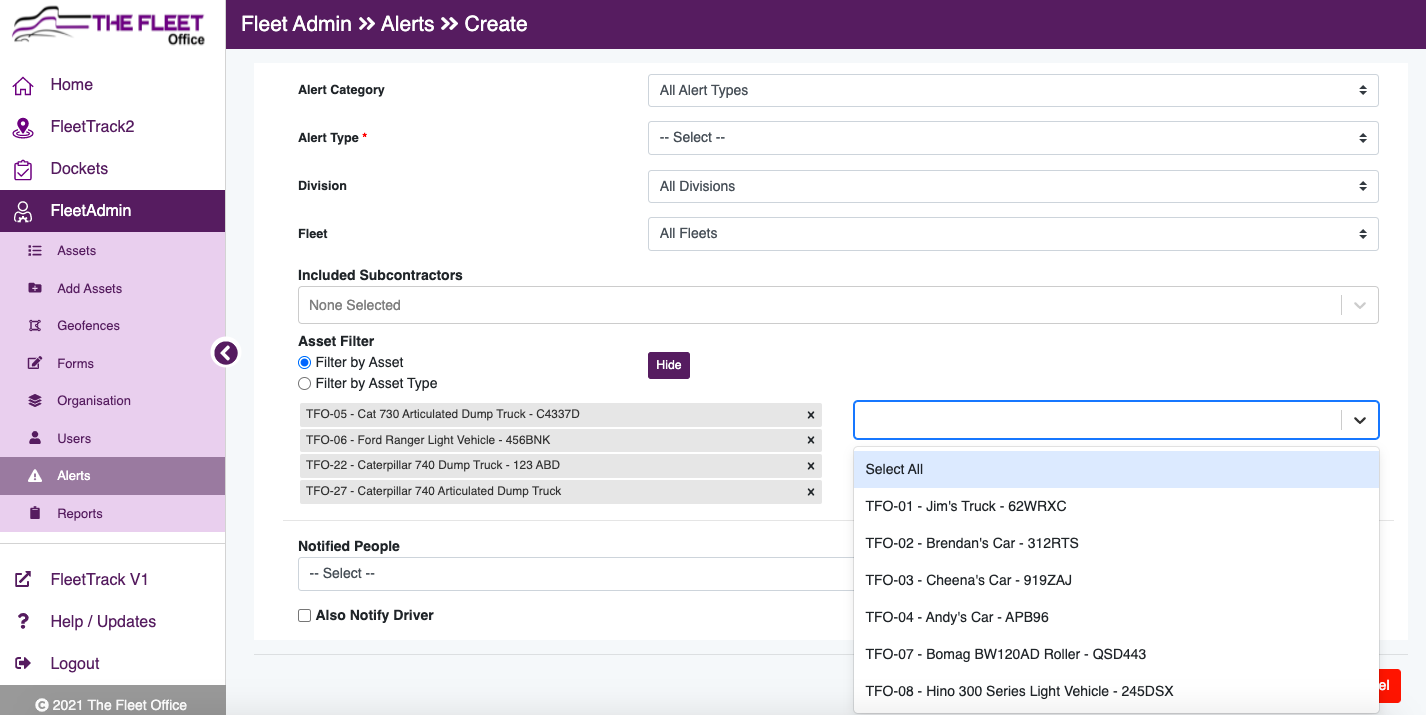Choose Filter by Asset Type option
1426x715 pixels.
point(304,383)
